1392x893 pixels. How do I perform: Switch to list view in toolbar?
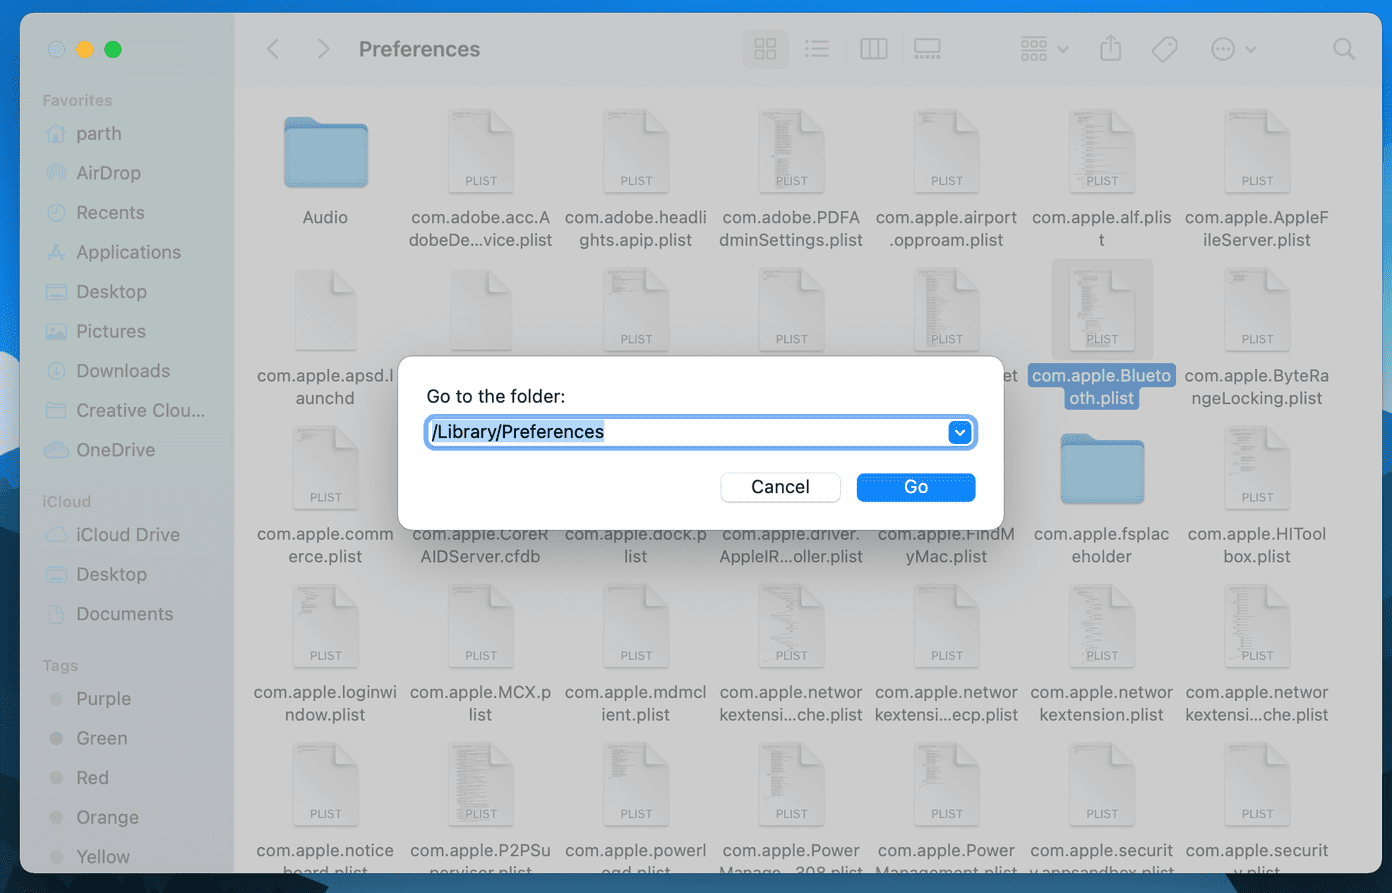817,49
